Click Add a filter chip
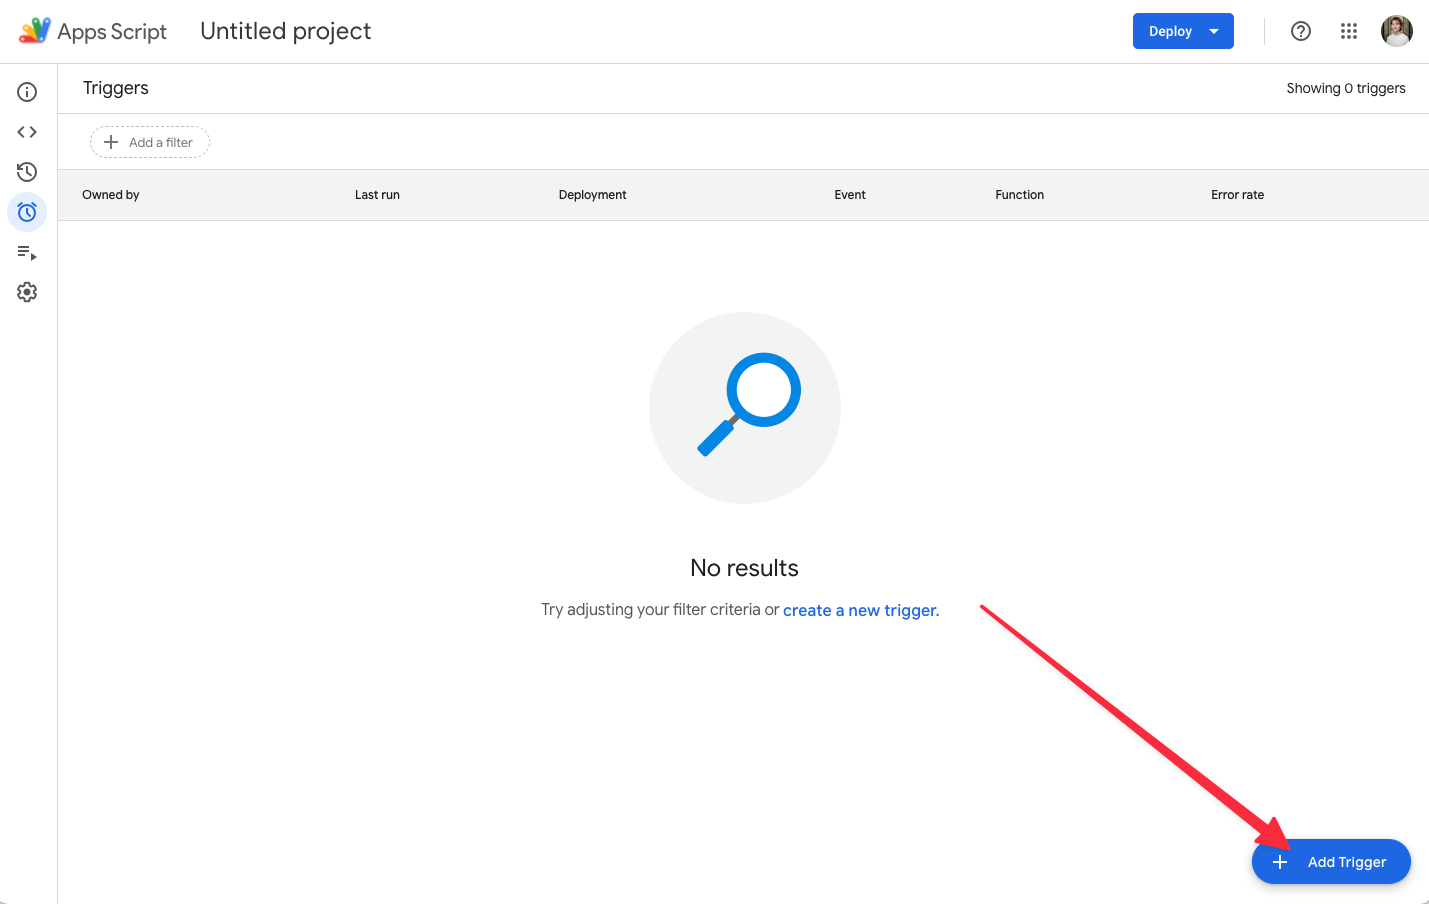 [x=150, y=142]
